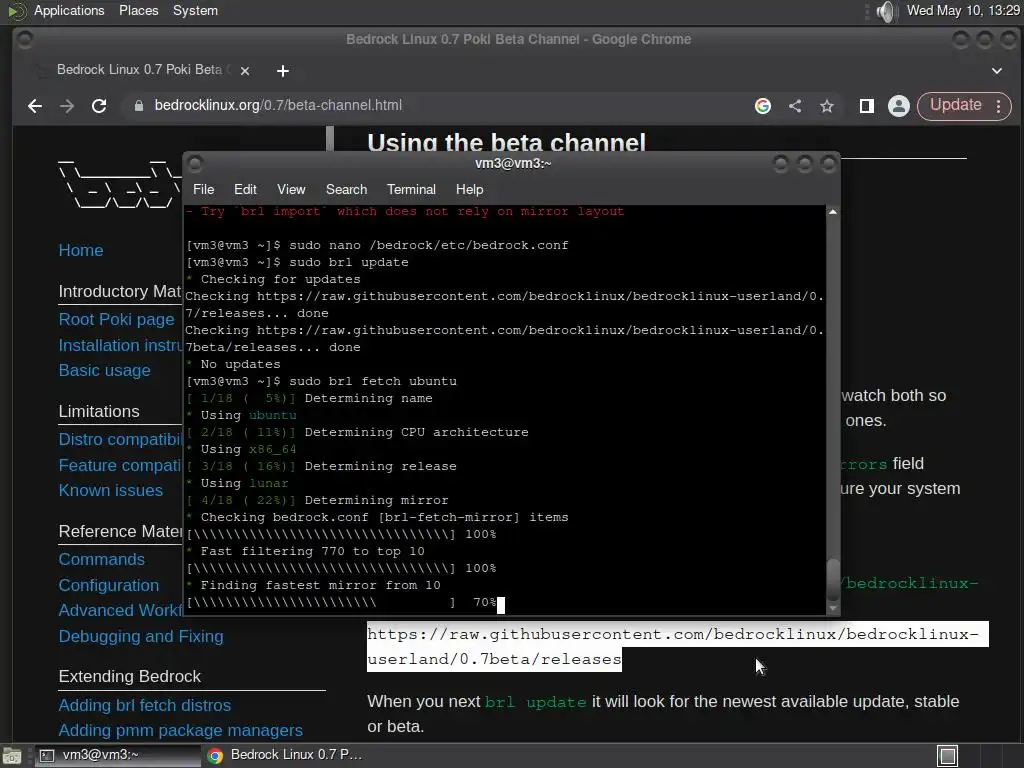The image size is (1024, 768).
Task: Open the terminal File menu
Action: pyautogui.click(x=203, y=189)
